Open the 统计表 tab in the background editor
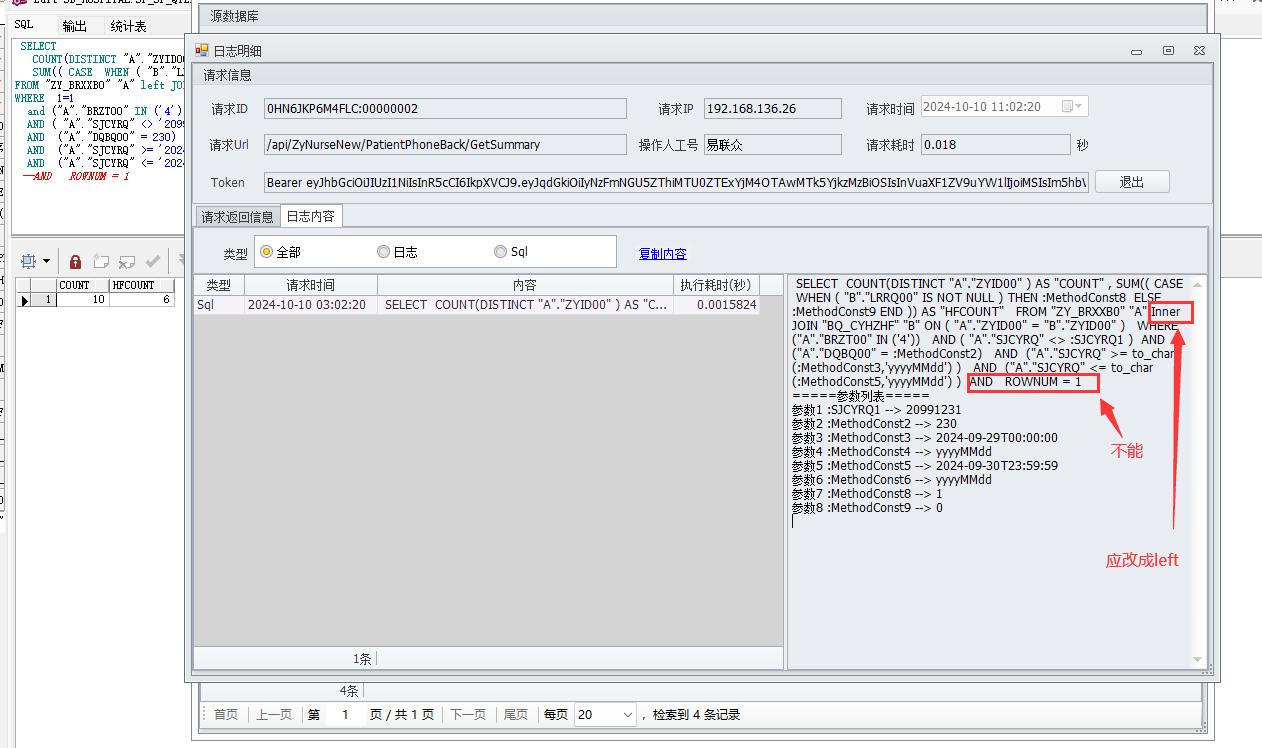This screenshot has width=1262, height=748. (128, 26)
